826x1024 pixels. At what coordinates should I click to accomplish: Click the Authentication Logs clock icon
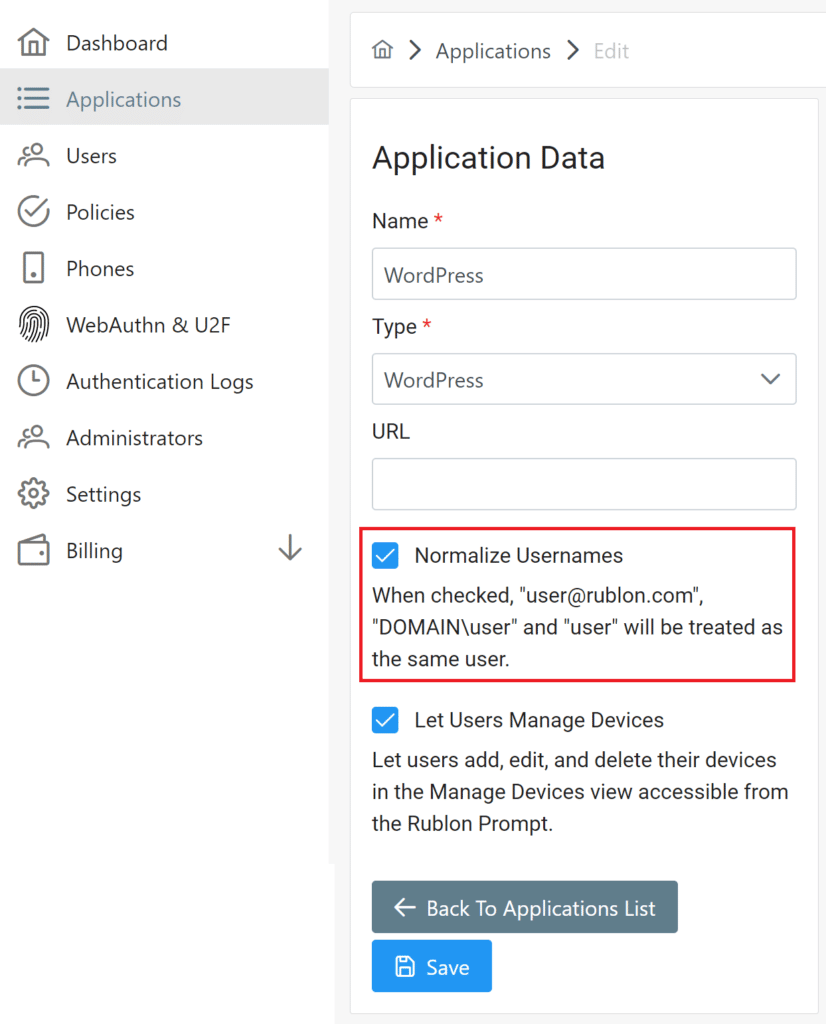click(33, 381)
